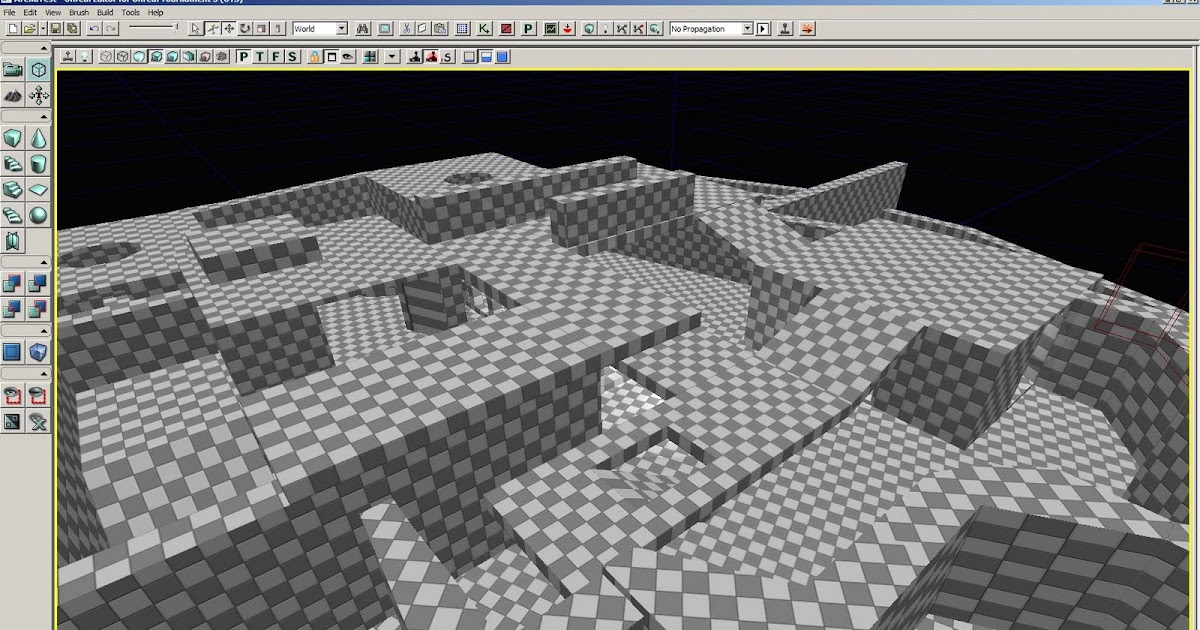Viewport: 1200px width, 630px height.
Task: Pick the Sphere brush builder
Action: click(x=38, y=215)
